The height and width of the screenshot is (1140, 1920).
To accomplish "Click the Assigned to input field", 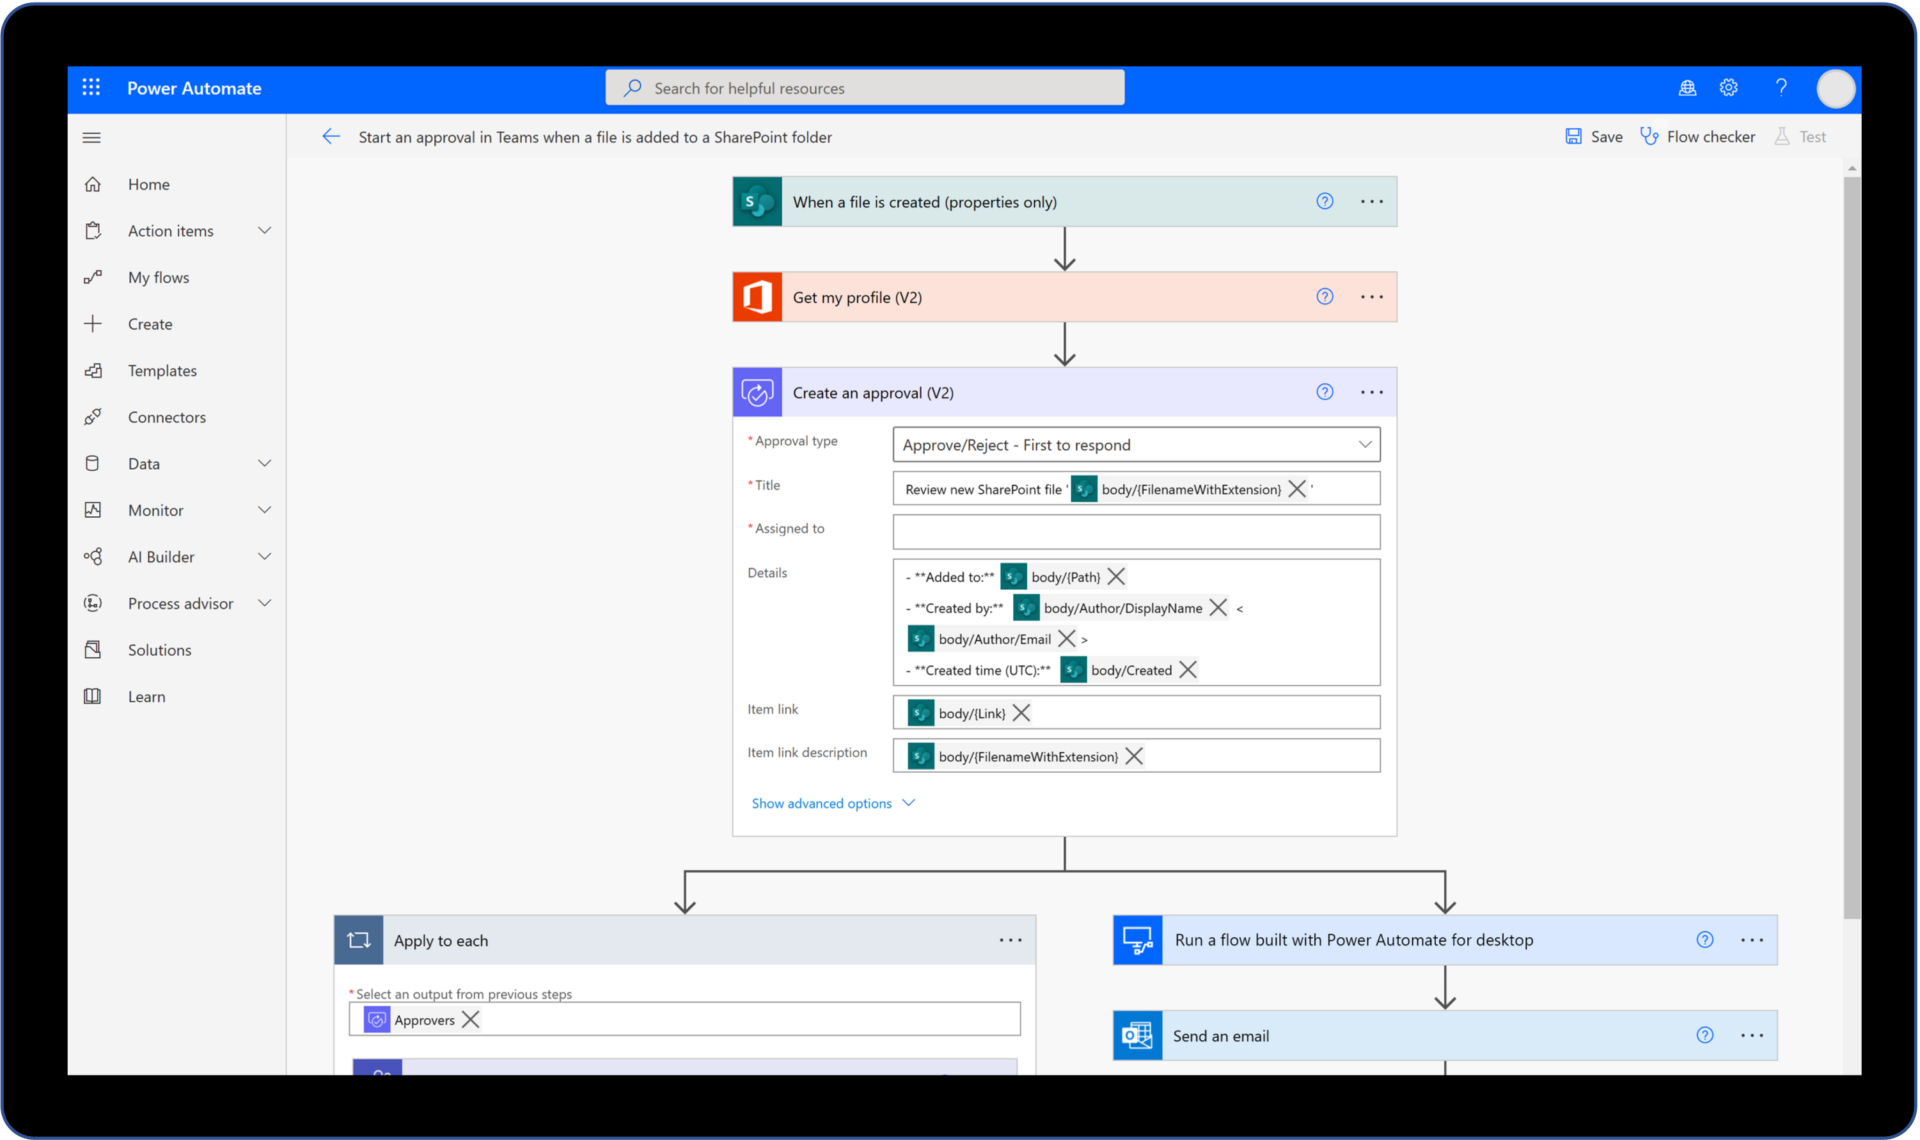I will click(1135, 531).
